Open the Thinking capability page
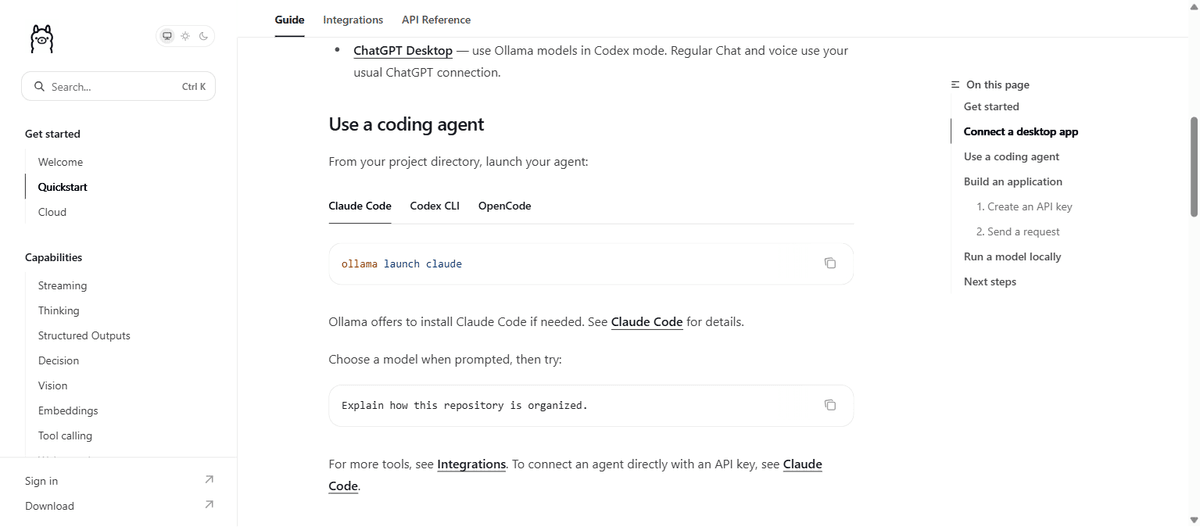Screen dimensions: 1200x527 [x=59, y=311]
